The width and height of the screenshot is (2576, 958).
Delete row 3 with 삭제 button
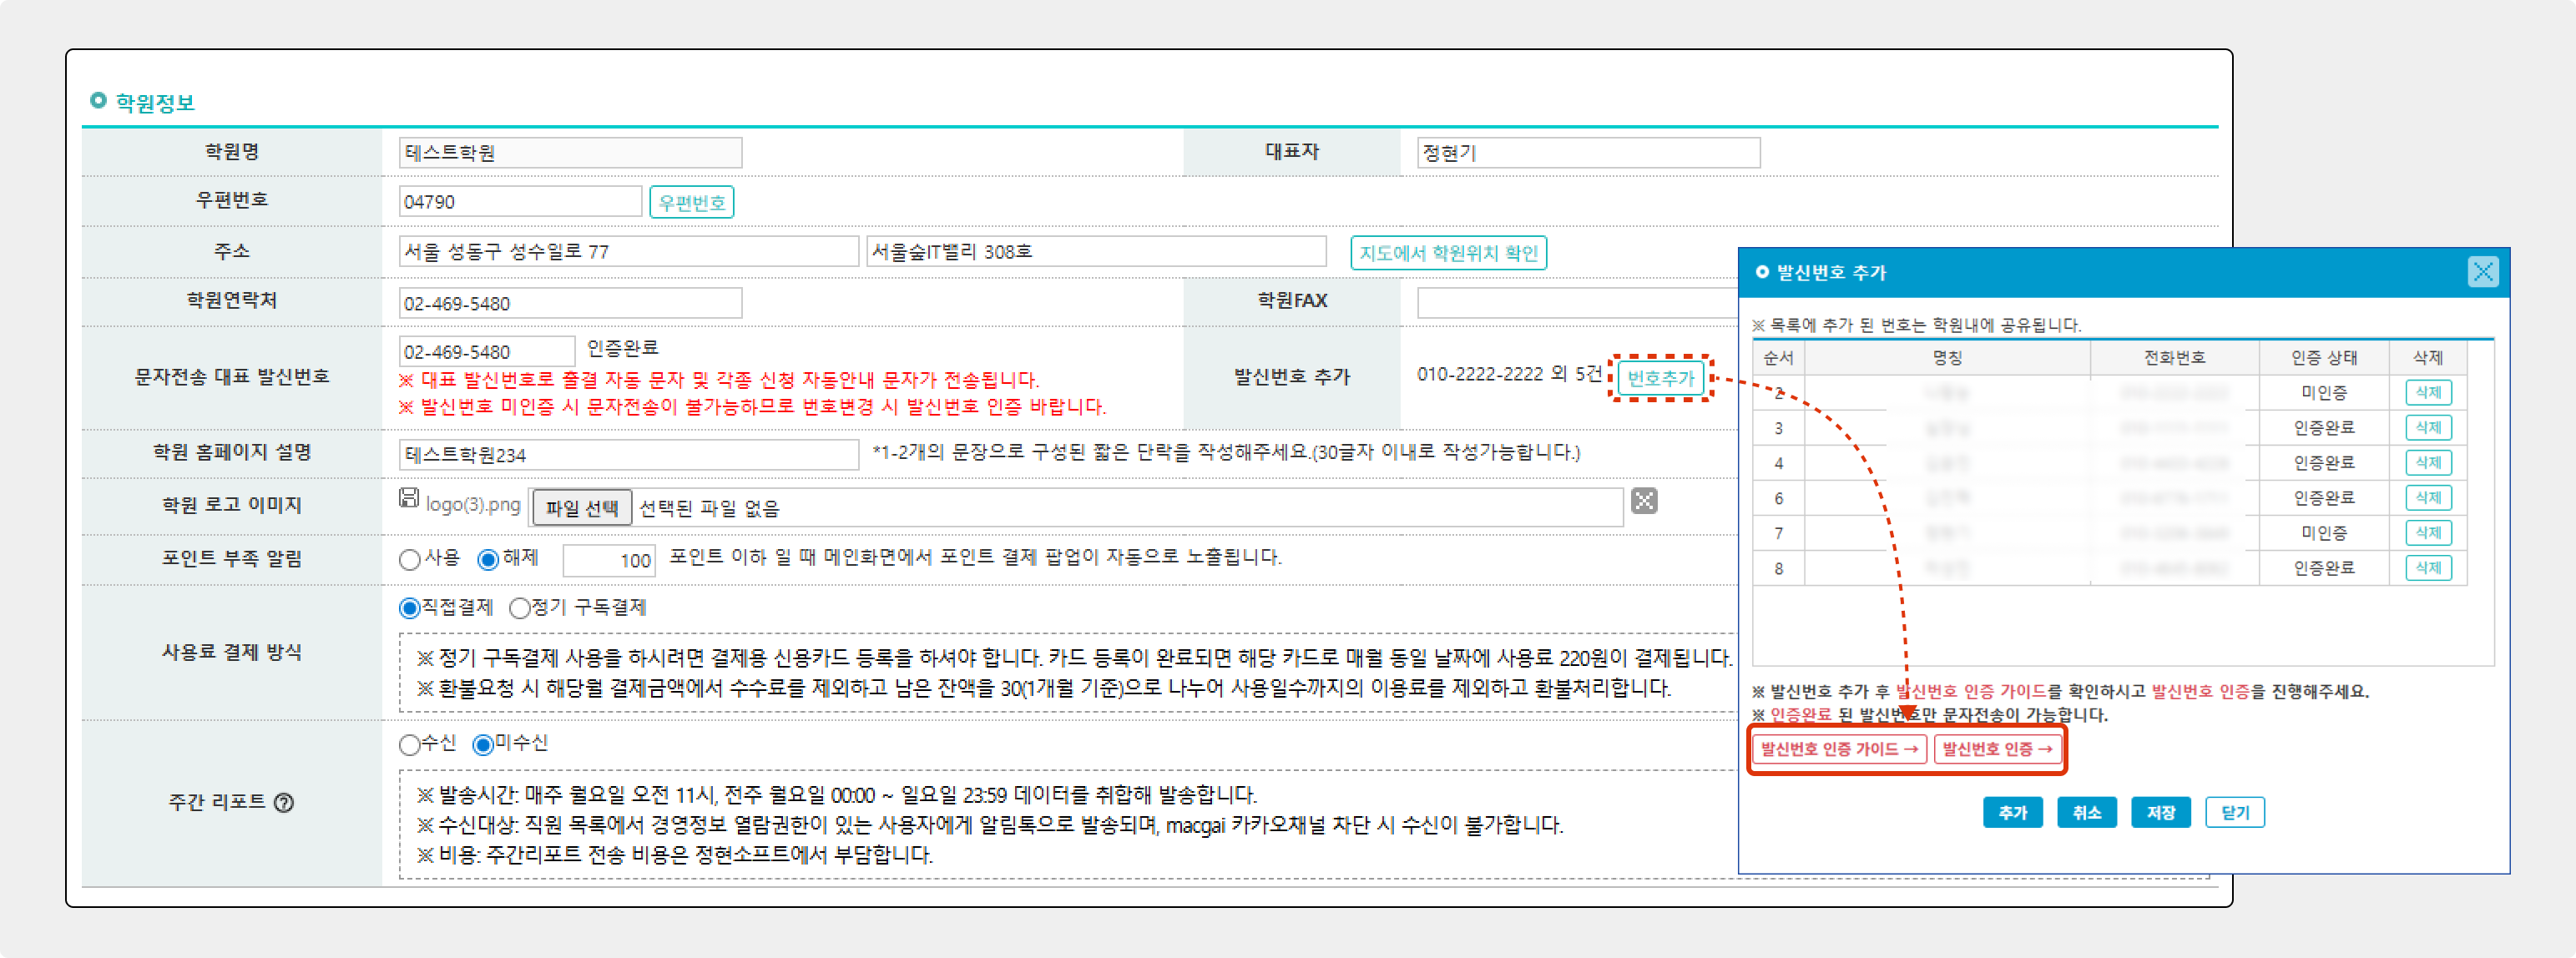(x=2427, y=428)
